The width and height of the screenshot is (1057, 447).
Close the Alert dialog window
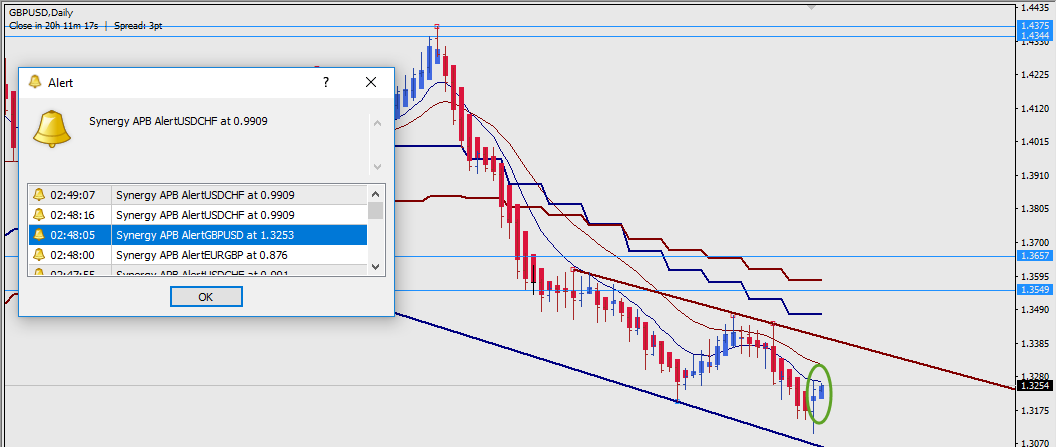(371, 83)
